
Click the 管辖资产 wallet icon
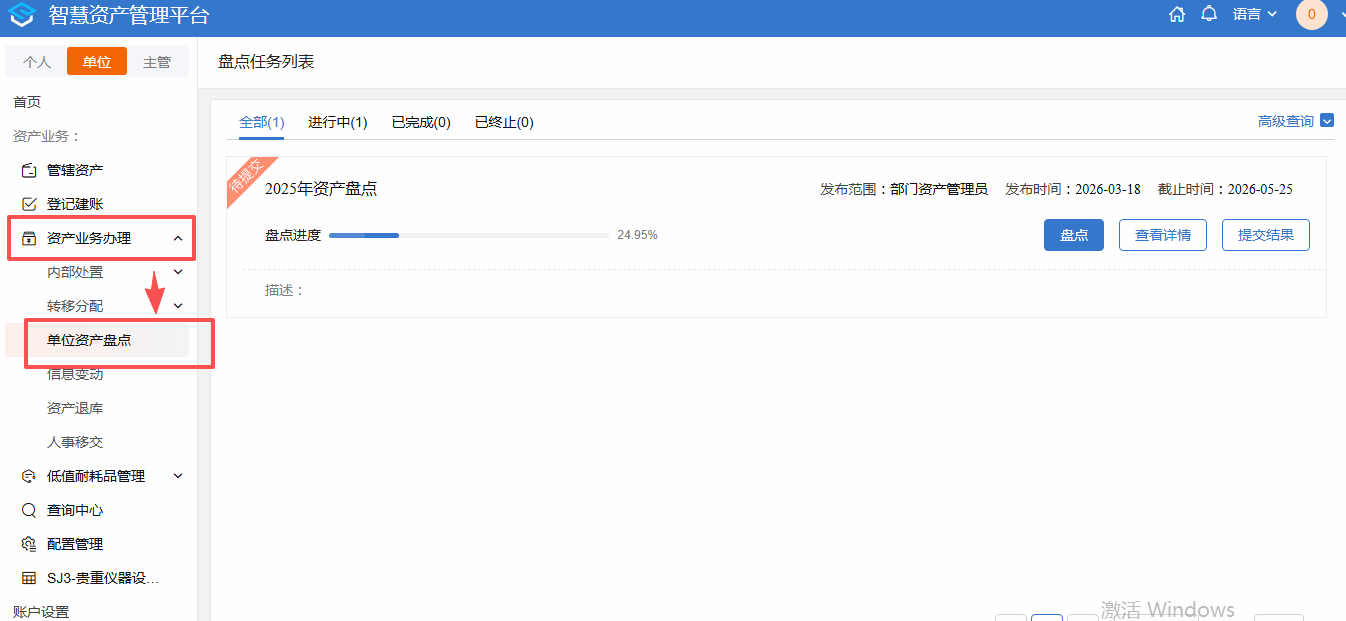click(29, 170)
